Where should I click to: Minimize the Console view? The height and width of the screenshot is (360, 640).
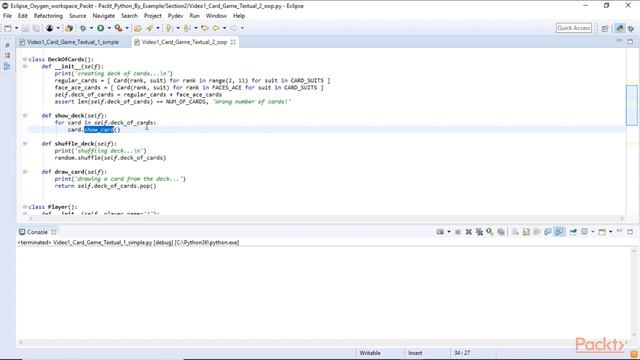coord(619,231)
